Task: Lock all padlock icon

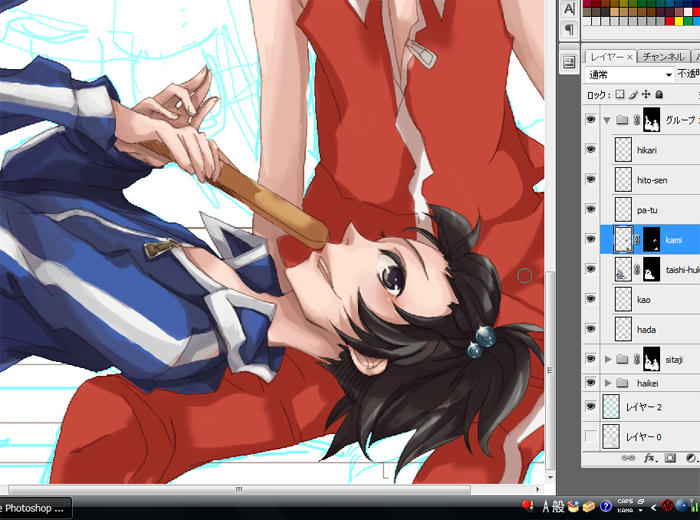Action: pos(659,94)
